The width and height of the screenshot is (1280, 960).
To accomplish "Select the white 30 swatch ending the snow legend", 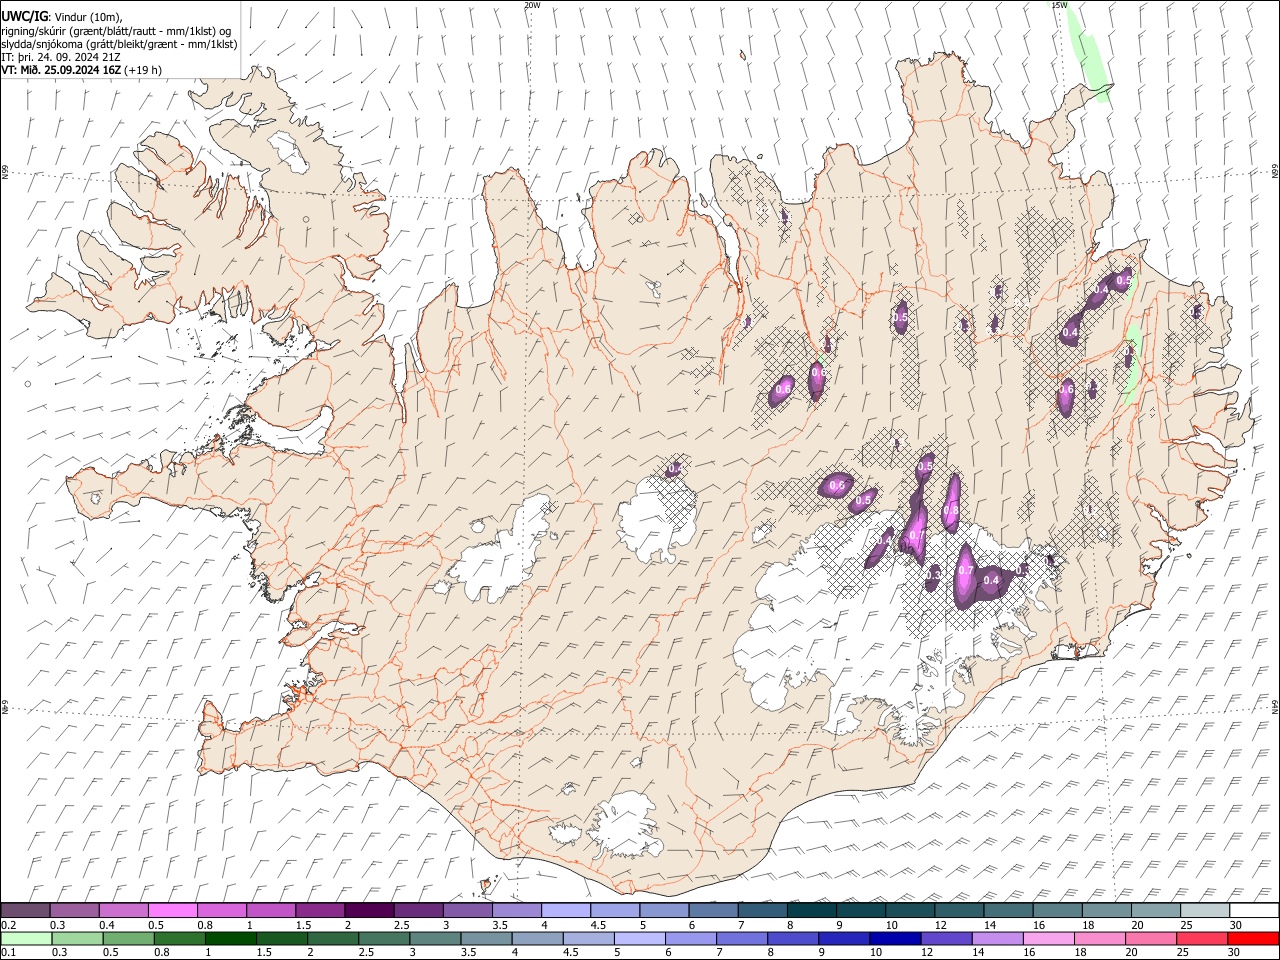I will click(x=1255, y=910).
